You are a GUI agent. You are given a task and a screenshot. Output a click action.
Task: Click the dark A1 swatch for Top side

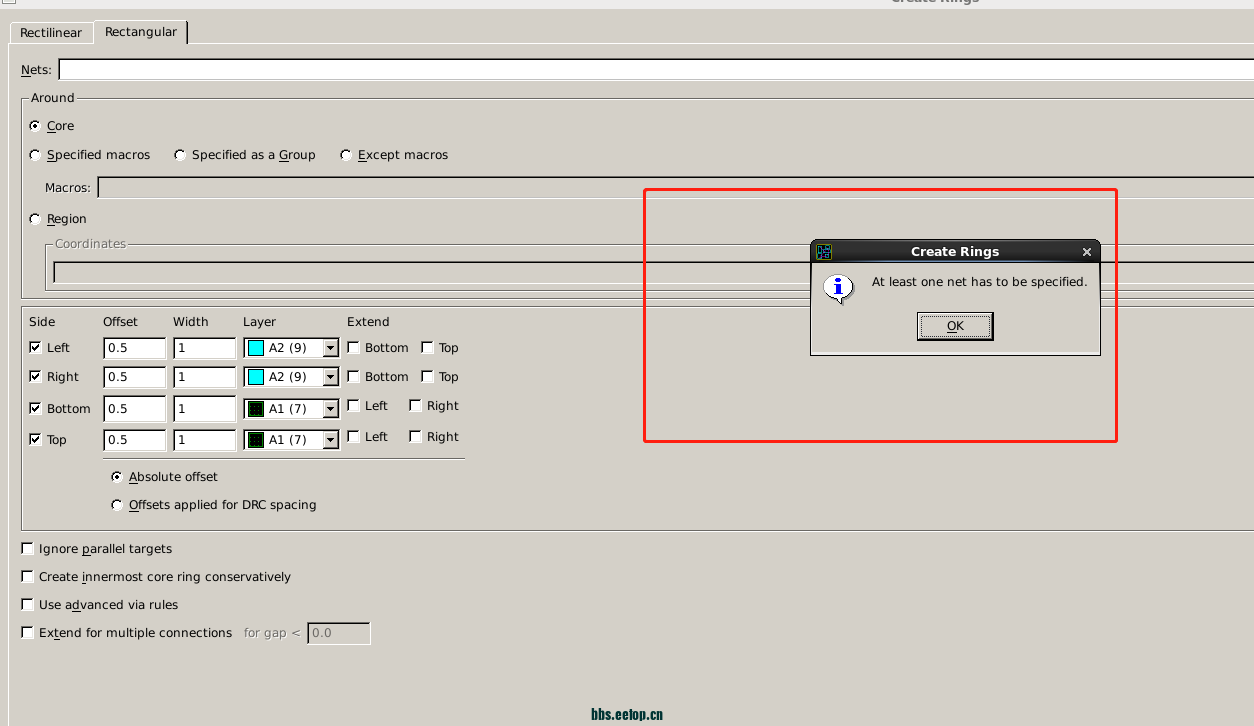click(x=256, y=440)
